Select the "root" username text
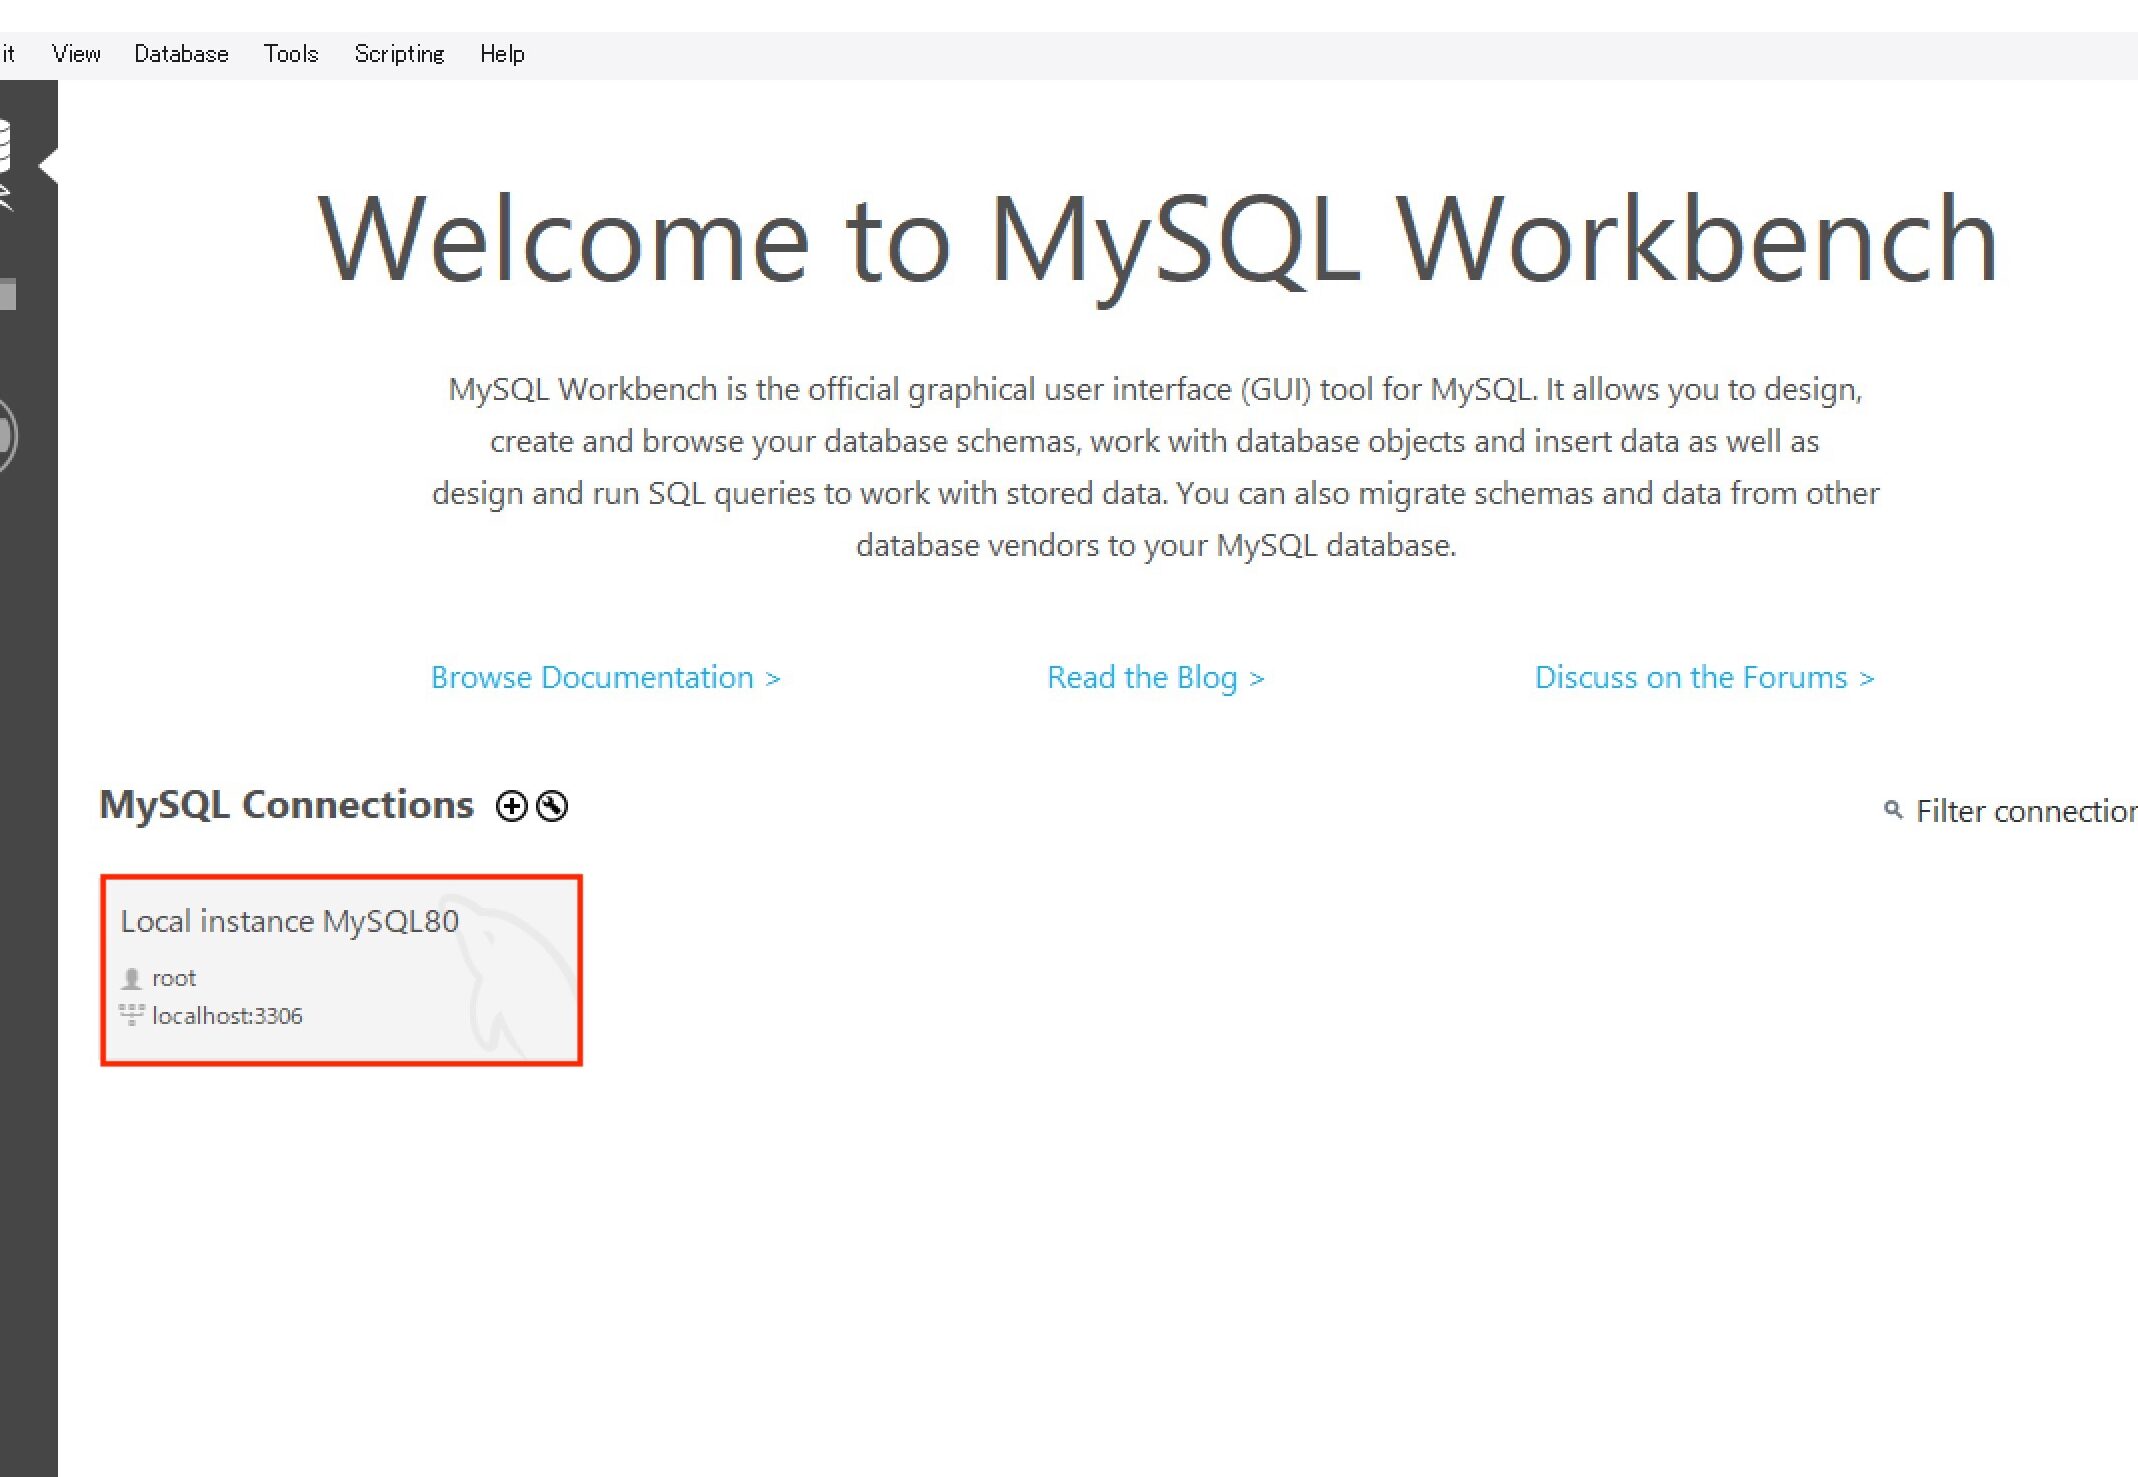The image size is (2138, 1477). [x=174, y=978]
